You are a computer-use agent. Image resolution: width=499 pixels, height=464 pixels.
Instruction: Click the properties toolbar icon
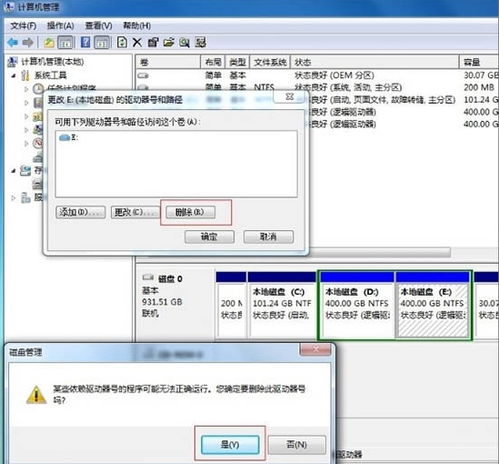tap(153, 42)
